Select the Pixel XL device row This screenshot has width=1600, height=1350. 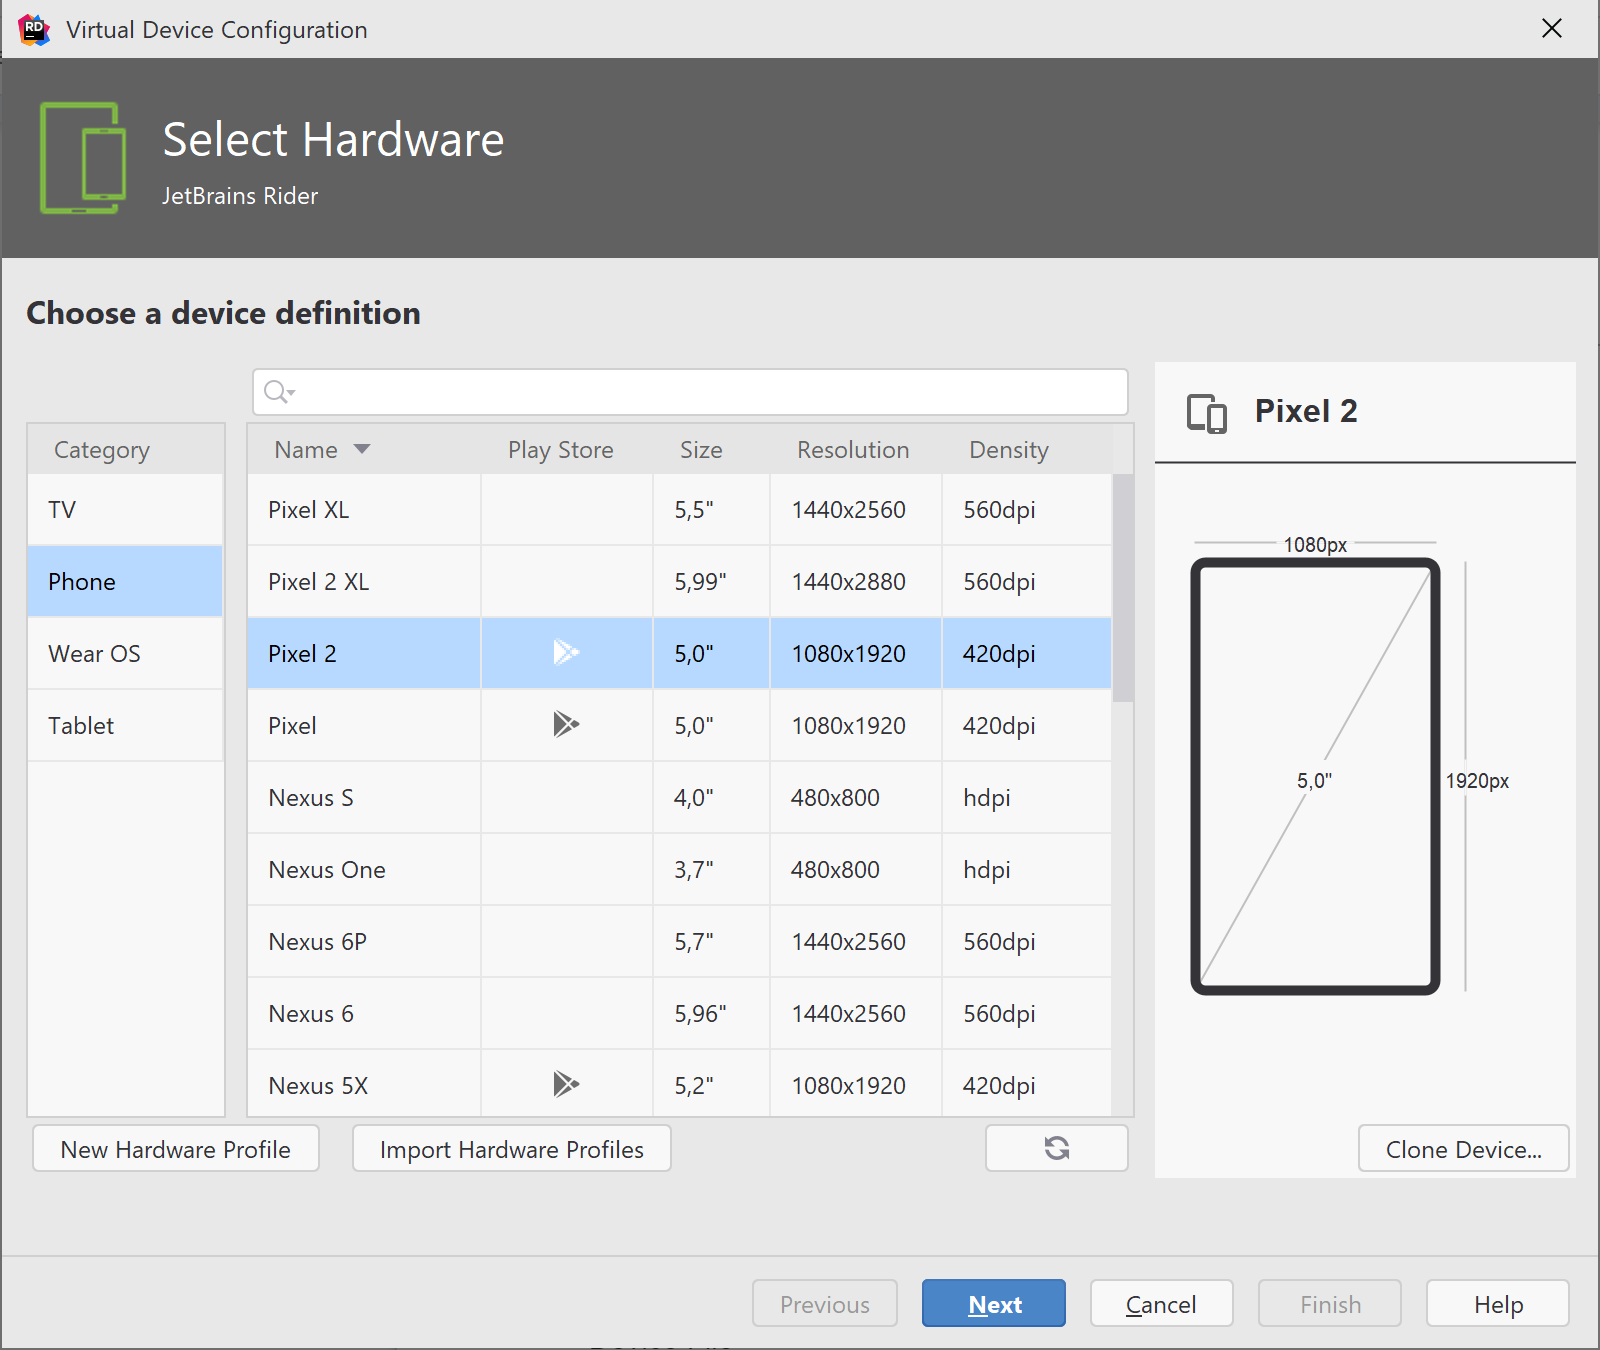pyautogui.click(x=680, y=510)
